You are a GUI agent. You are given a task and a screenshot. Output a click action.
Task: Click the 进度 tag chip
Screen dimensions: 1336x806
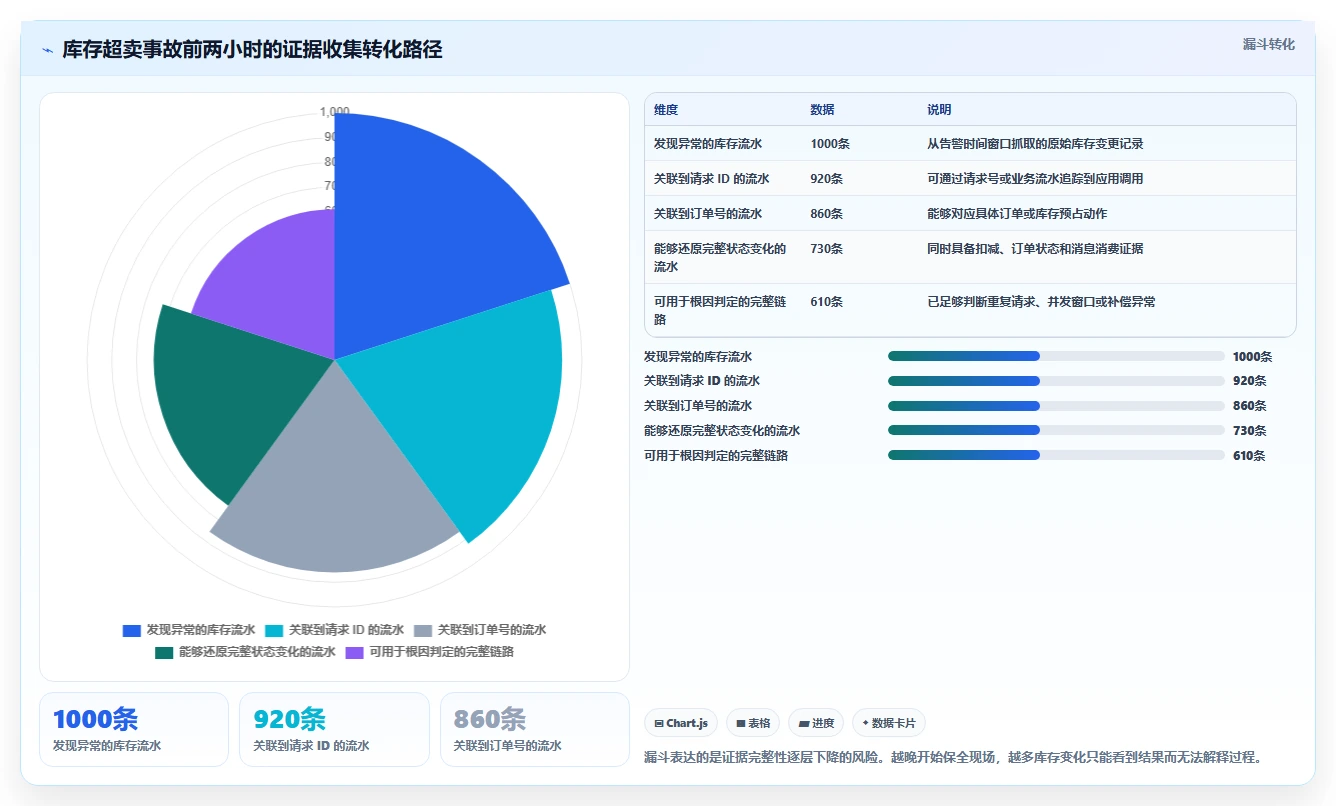[816, 723]
